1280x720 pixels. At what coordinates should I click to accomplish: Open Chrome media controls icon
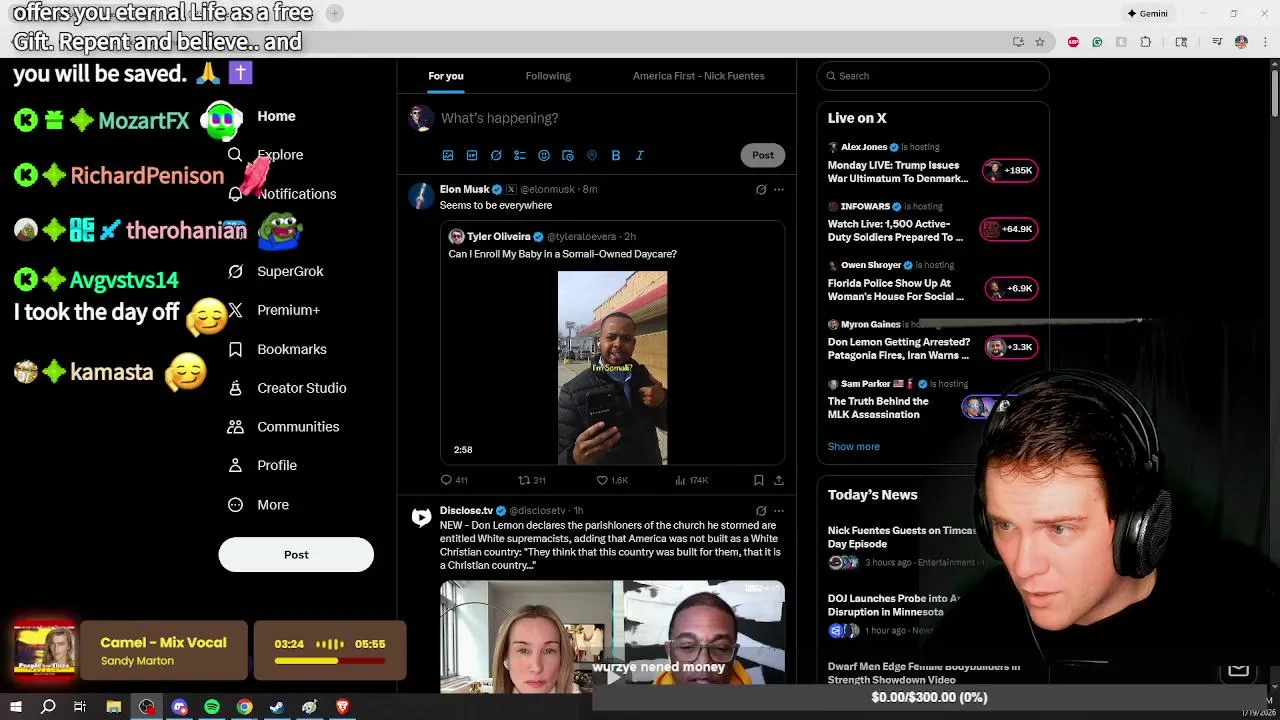tap(1217, 42)
